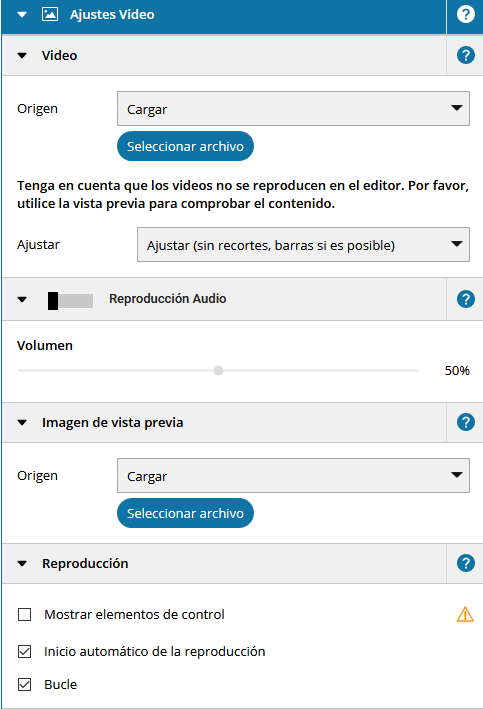The height and width of the screenshot is (709, 483).
Task: Open the Ajustar dropdown menu
Action: point(303,245)
